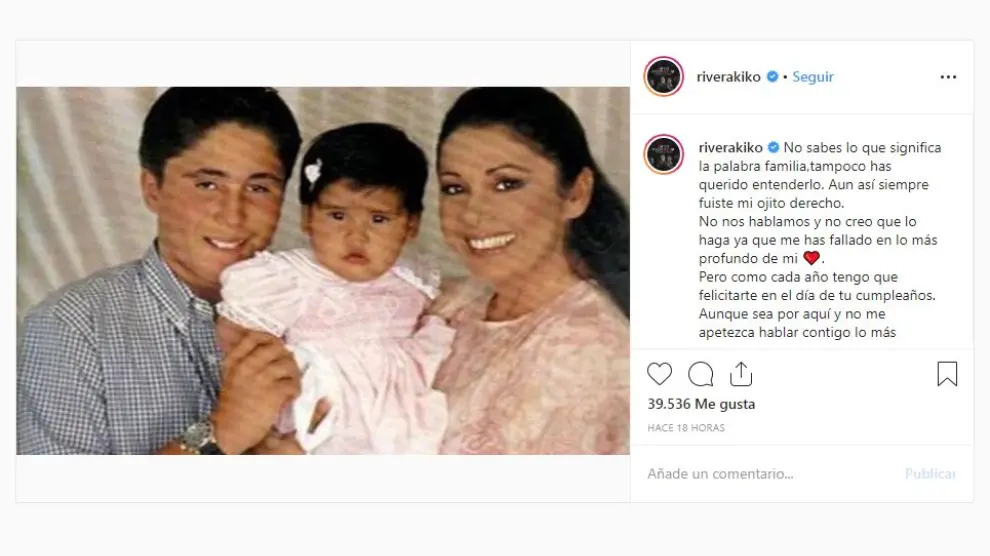Focus the Añade un comentario field
Screen dimensions: 990x556
coord(772,474)
